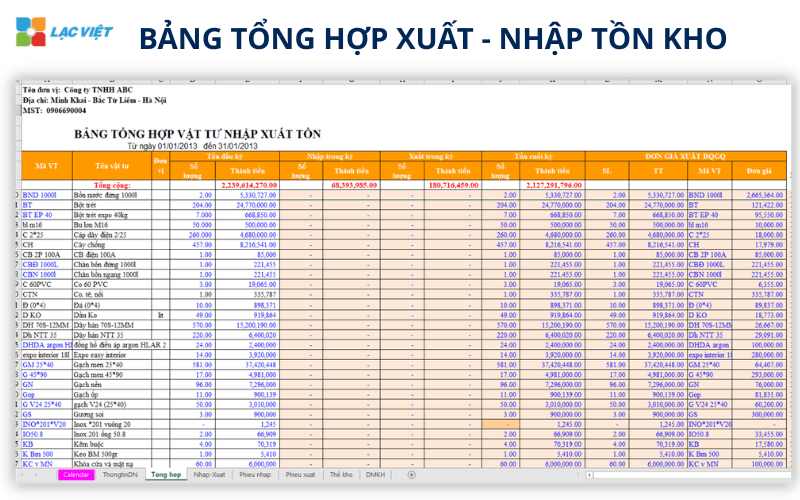Screen dimensions: 800x500
Task: Click the red 'Tổng cộng:' cell
Action: tap(112, 185)
